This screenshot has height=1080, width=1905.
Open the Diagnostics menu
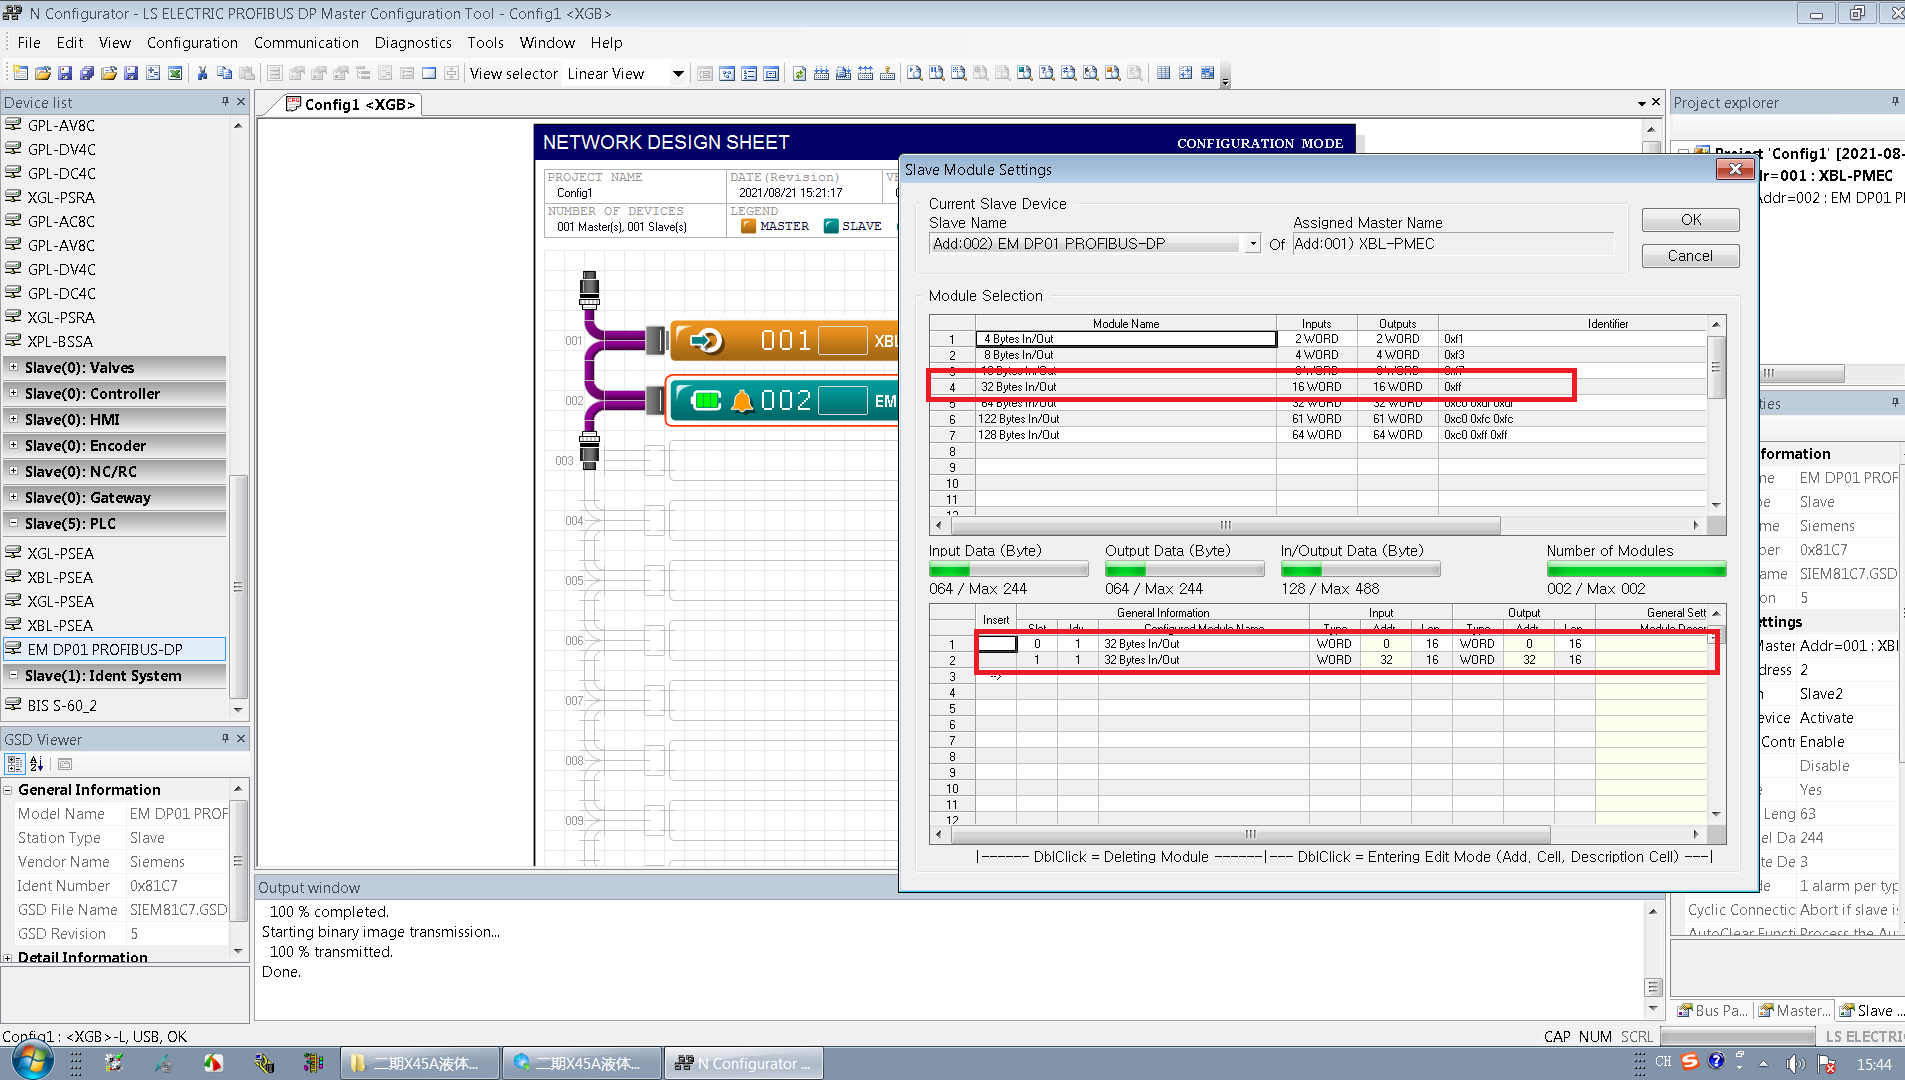tap(412, 43)
